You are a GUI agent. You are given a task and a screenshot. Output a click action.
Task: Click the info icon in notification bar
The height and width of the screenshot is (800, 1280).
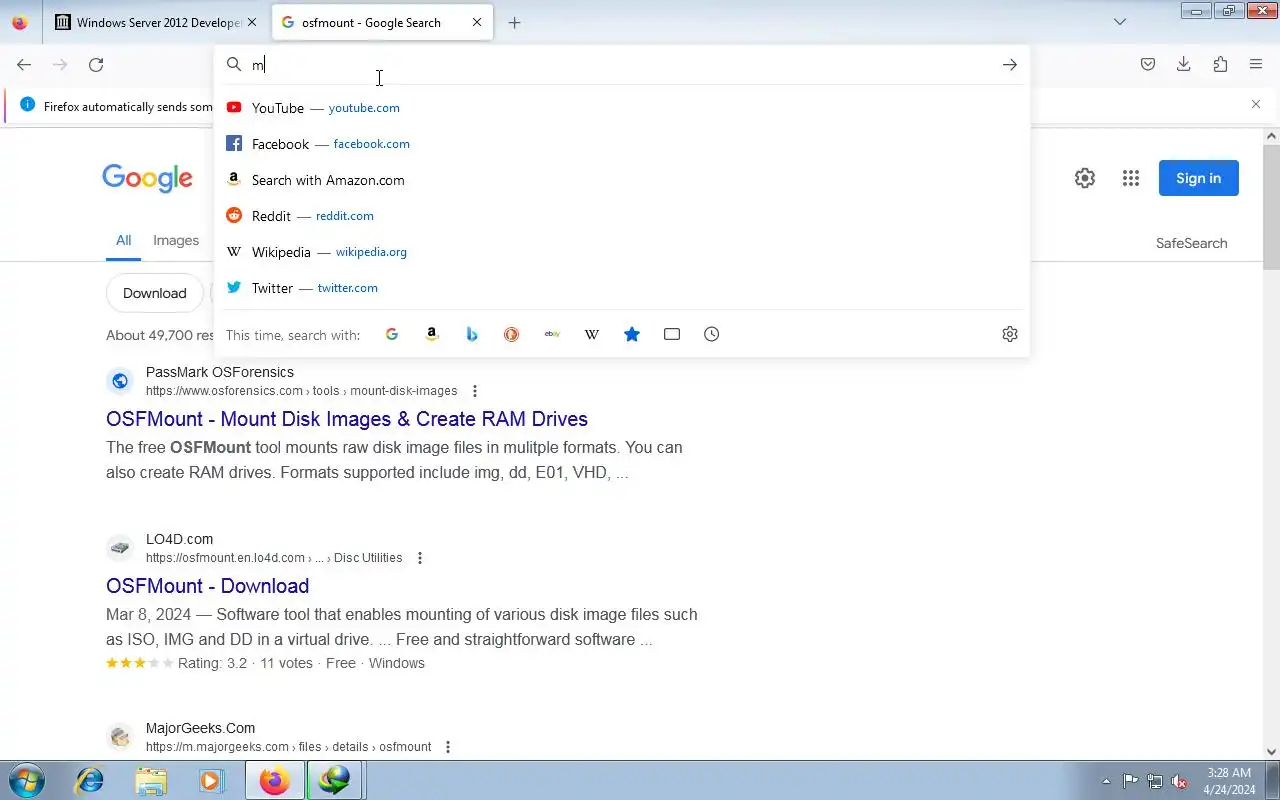(27, 105)
